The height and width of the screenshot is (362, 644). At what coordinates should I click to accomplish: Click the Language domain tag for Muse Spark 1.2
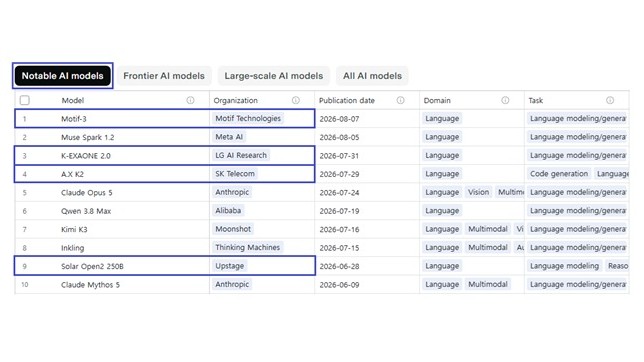tap(442, 137)
